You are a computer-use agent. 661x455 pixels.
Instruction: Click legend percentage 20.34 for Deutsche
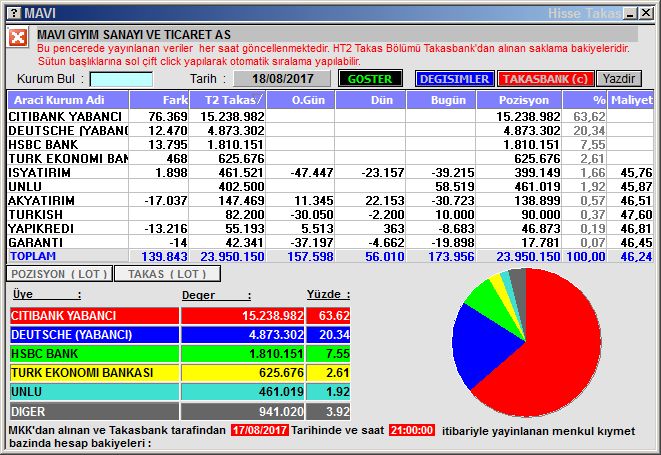click(x=334, y=334)
